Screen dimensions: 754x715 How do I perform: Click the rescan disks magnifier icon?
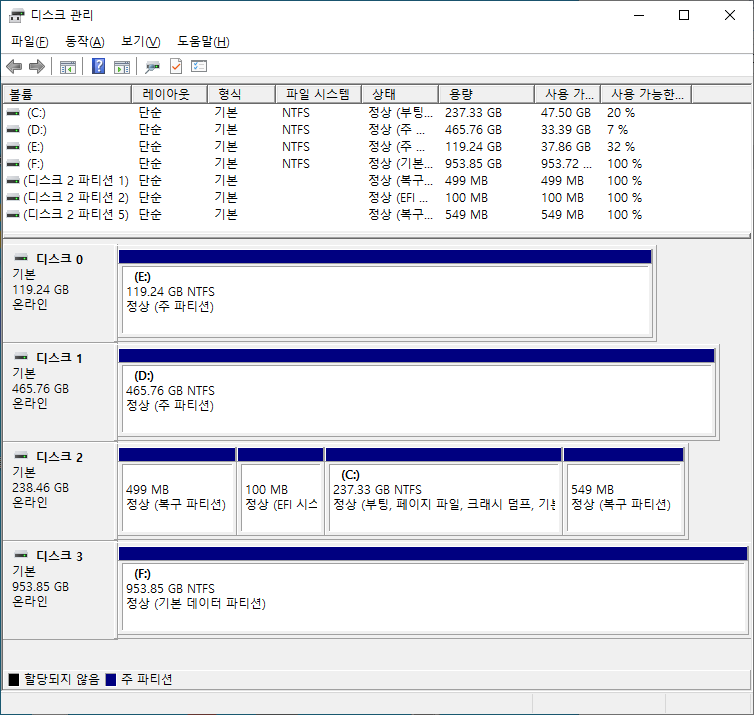152,66
